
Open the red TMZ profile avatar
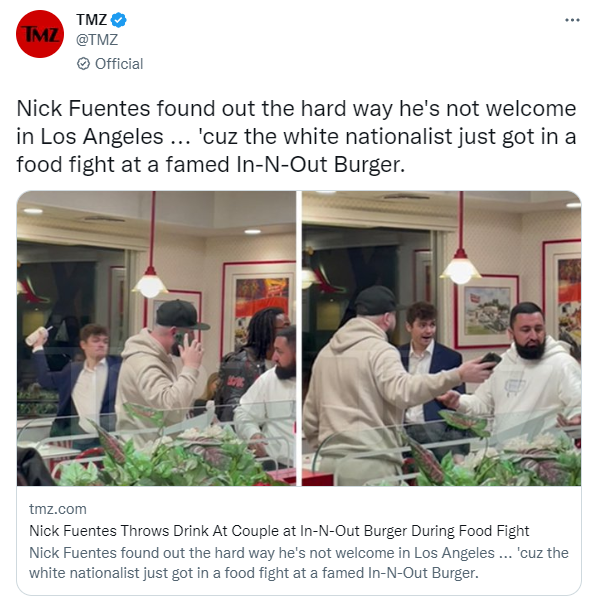click(40, 34)
